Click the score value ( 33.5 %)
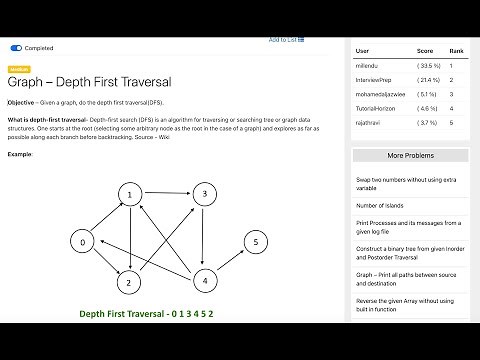This screenshot has height=360, width=480. [x=429, y=66]
